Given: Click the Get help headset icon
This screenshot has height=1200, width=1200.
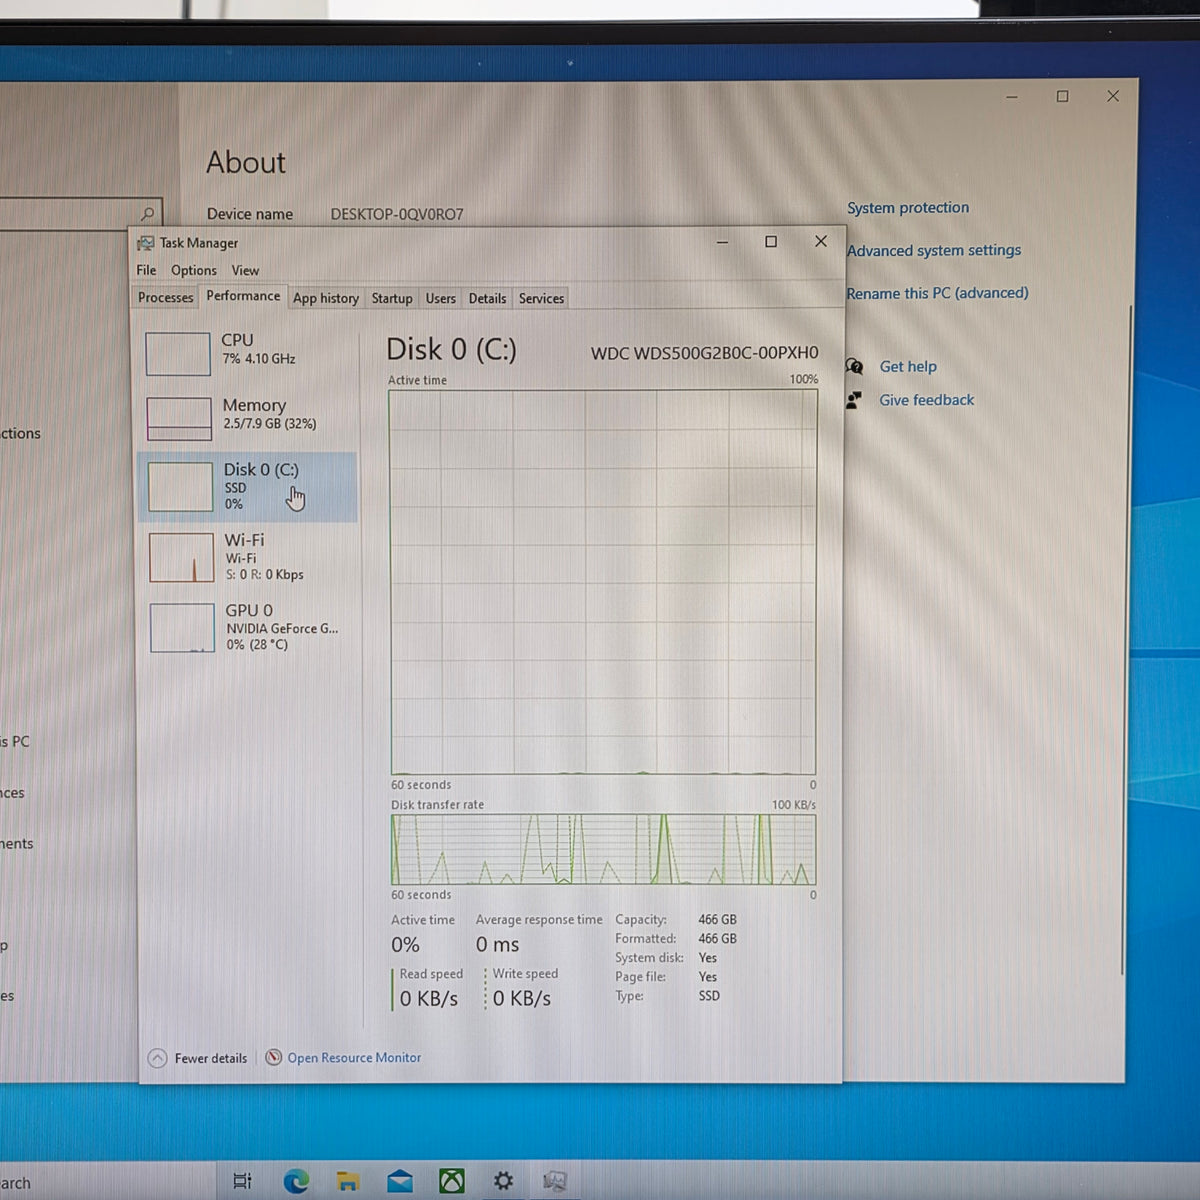Looking at the screenshot, I should pyautogui.click(x=854, y=366).
